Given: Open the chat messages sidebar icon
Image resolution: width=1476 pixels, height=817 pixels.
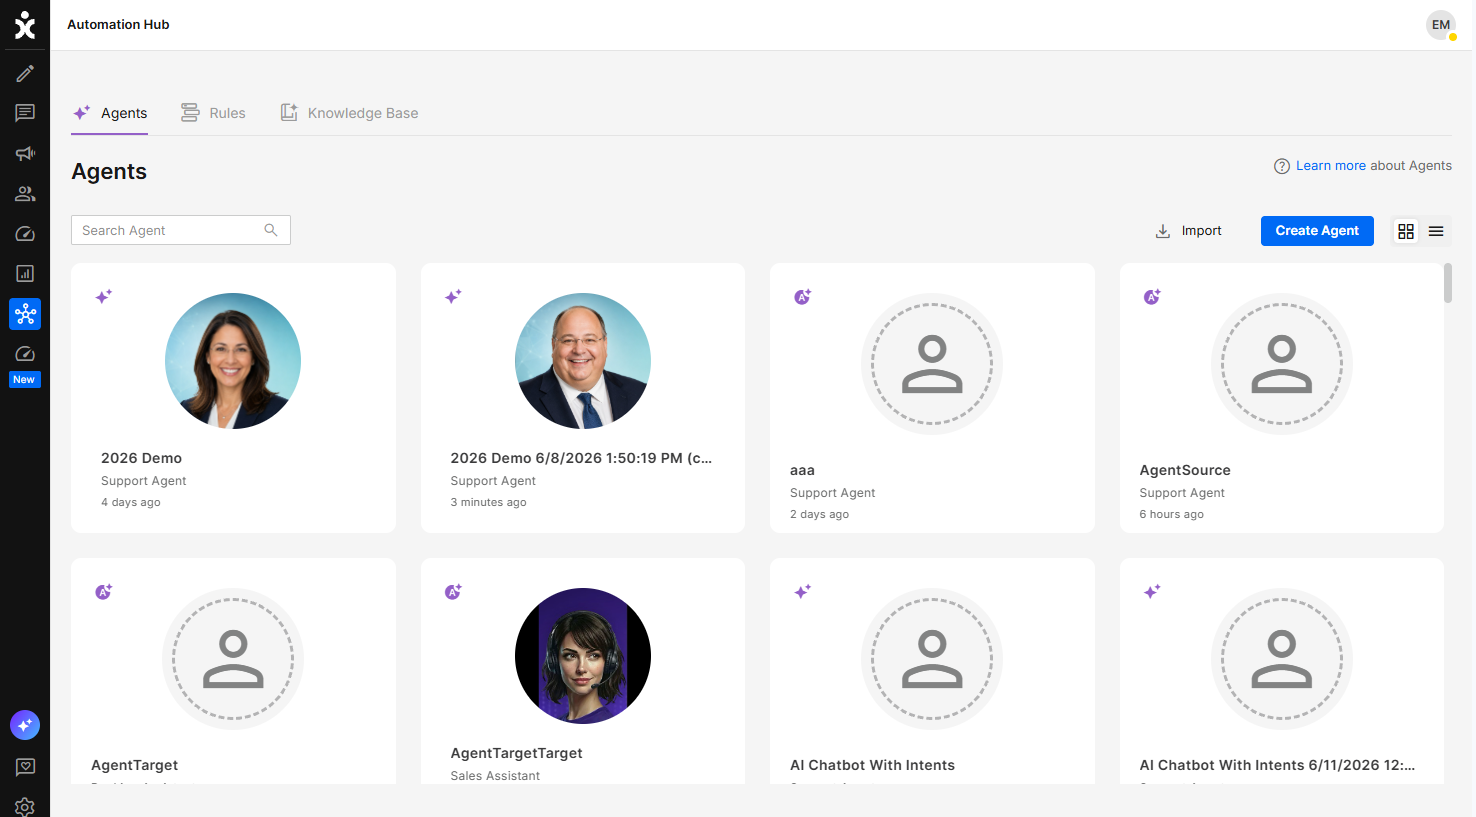Looking at the screenshot, I should [25, 113].
